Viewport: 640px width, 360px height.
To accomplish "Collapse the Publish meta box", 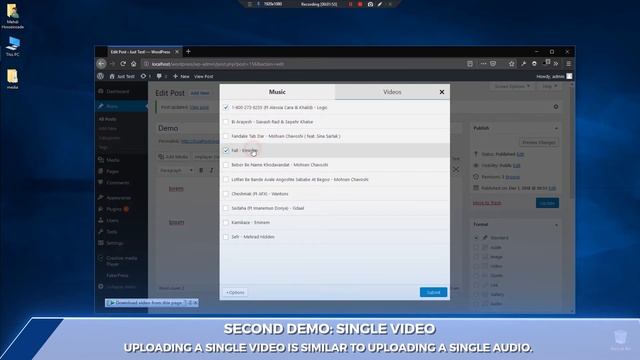I will point(556,128).
